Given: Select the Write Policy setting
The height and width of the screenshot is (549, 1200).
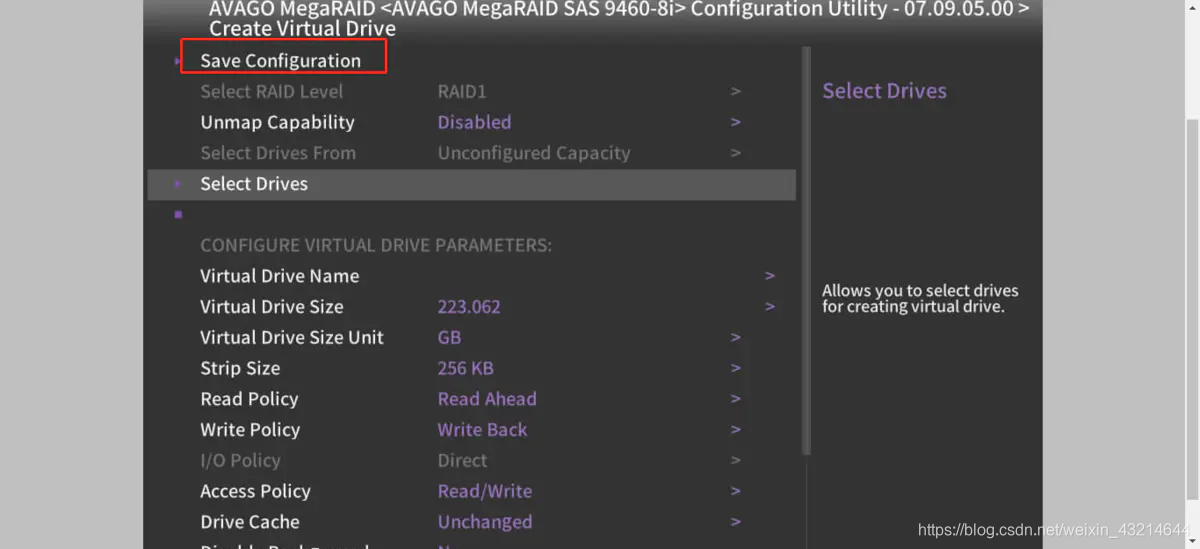Looking at the screenshot, I should (x=250, y=430).
